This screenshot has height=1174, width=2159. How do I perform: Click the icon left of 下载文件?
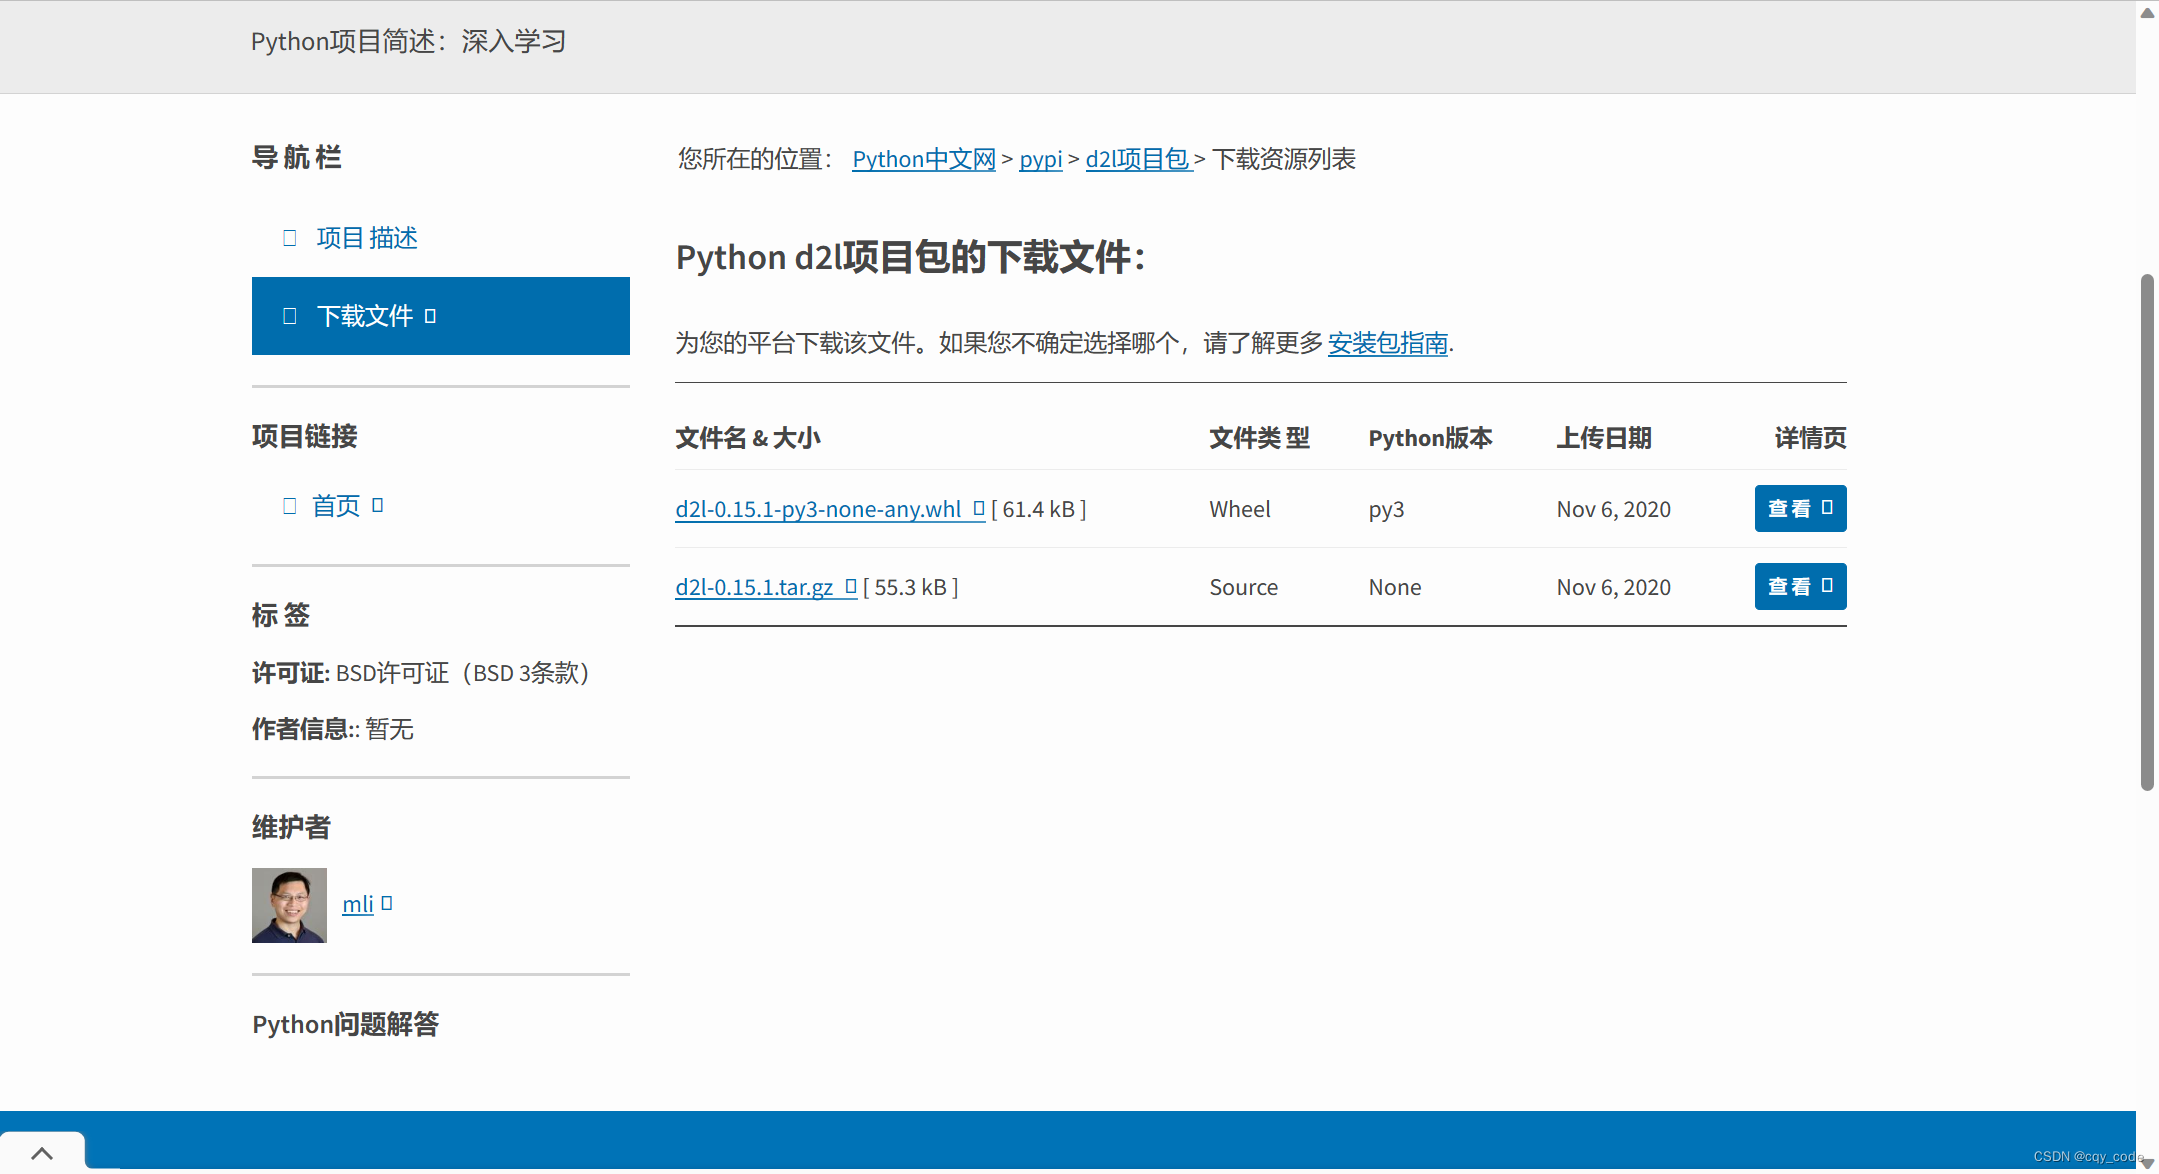[290, 316]
